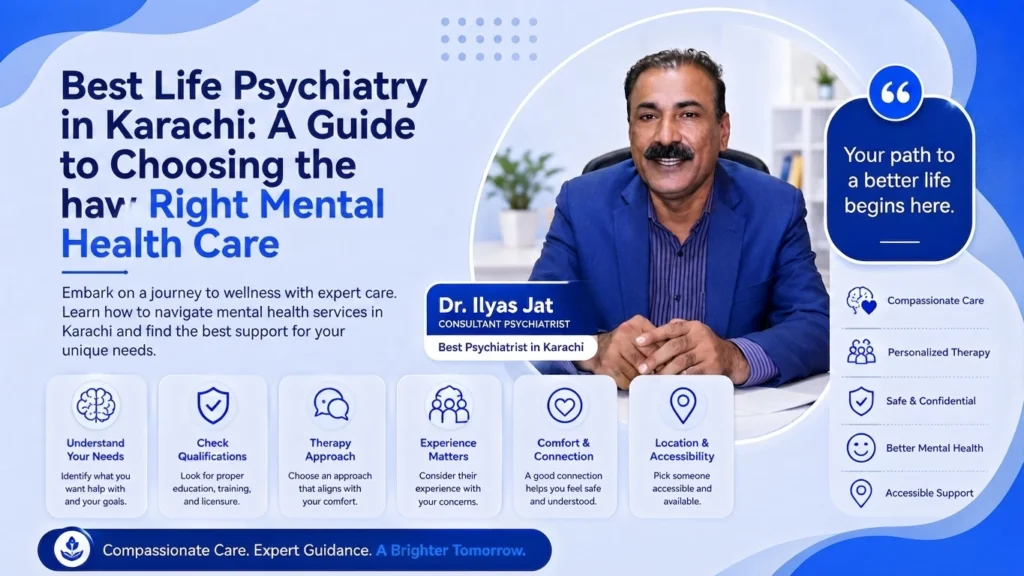Select the Check Qualifications card title

click(x=212, y=449)
